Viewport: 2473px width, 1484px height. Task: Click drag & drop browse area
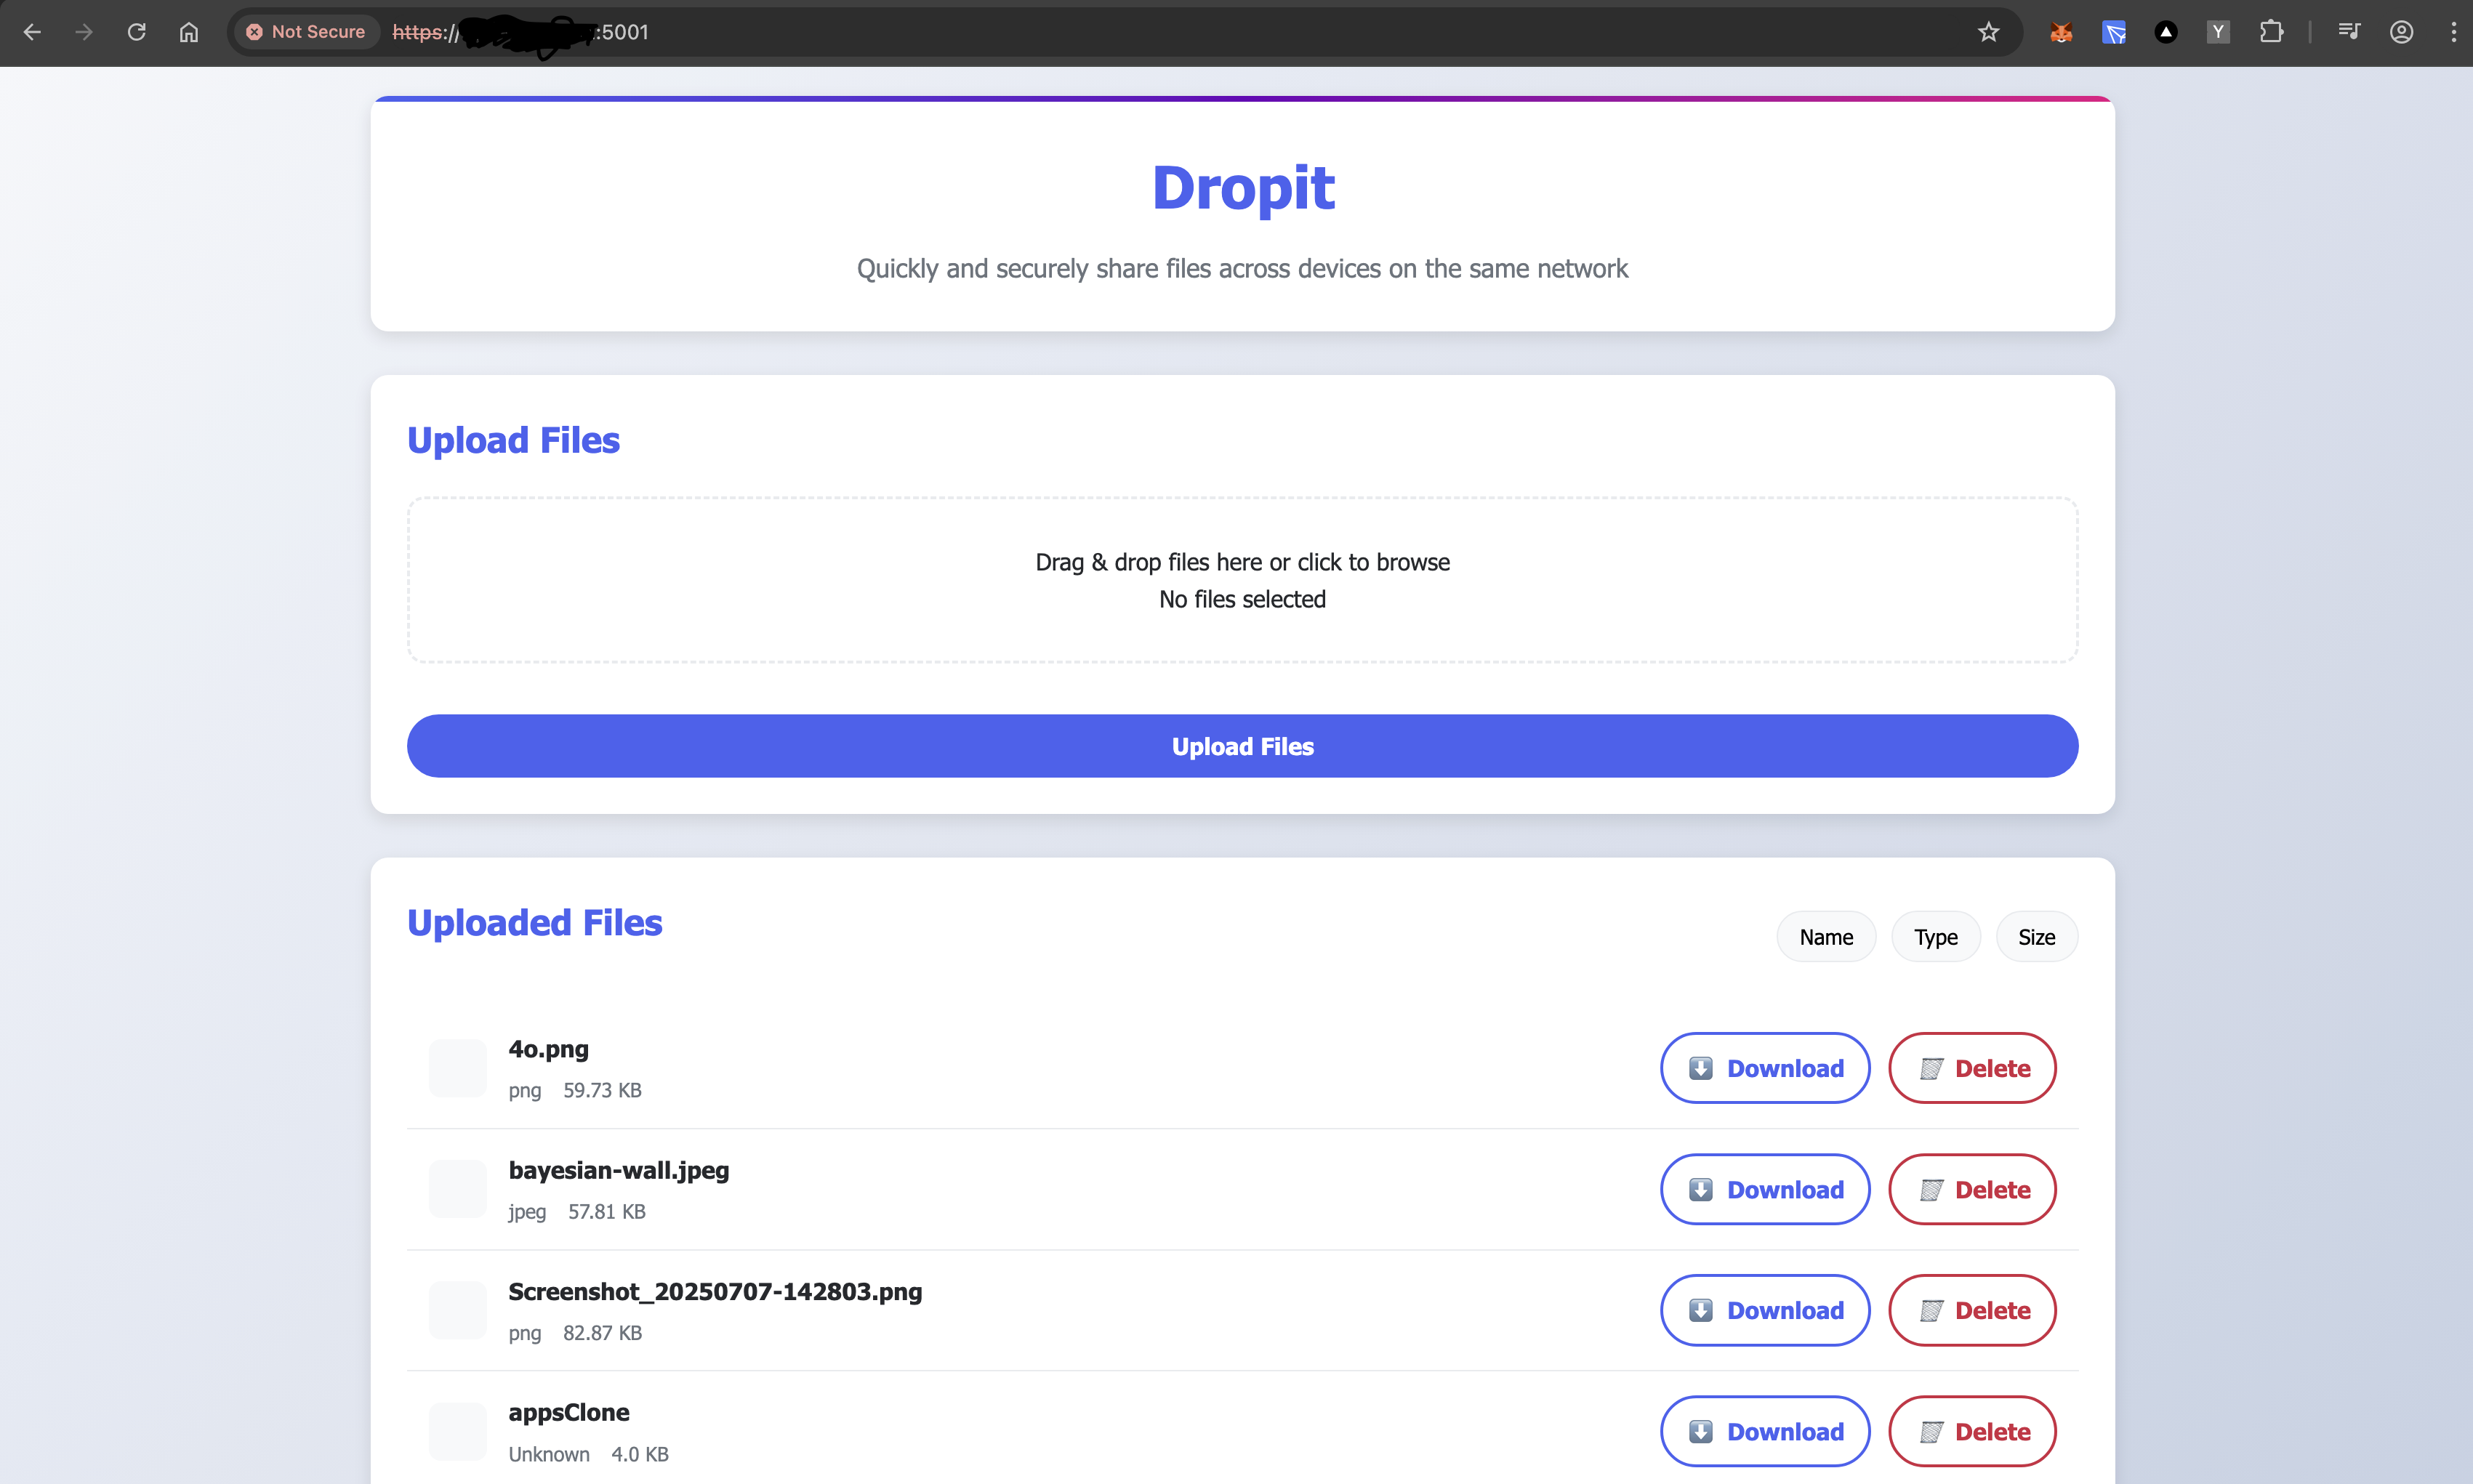[x=1242, y=580]
